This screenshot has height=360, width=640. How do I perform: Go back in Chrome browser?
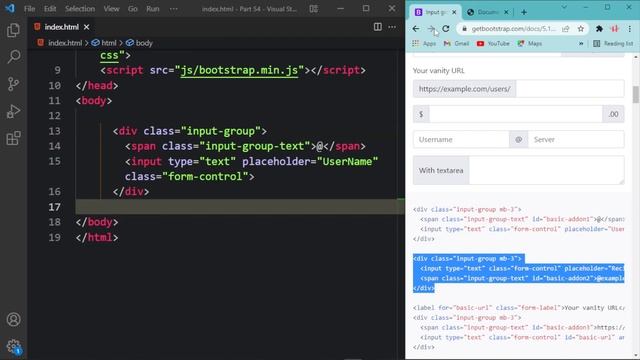click(416, 29)
